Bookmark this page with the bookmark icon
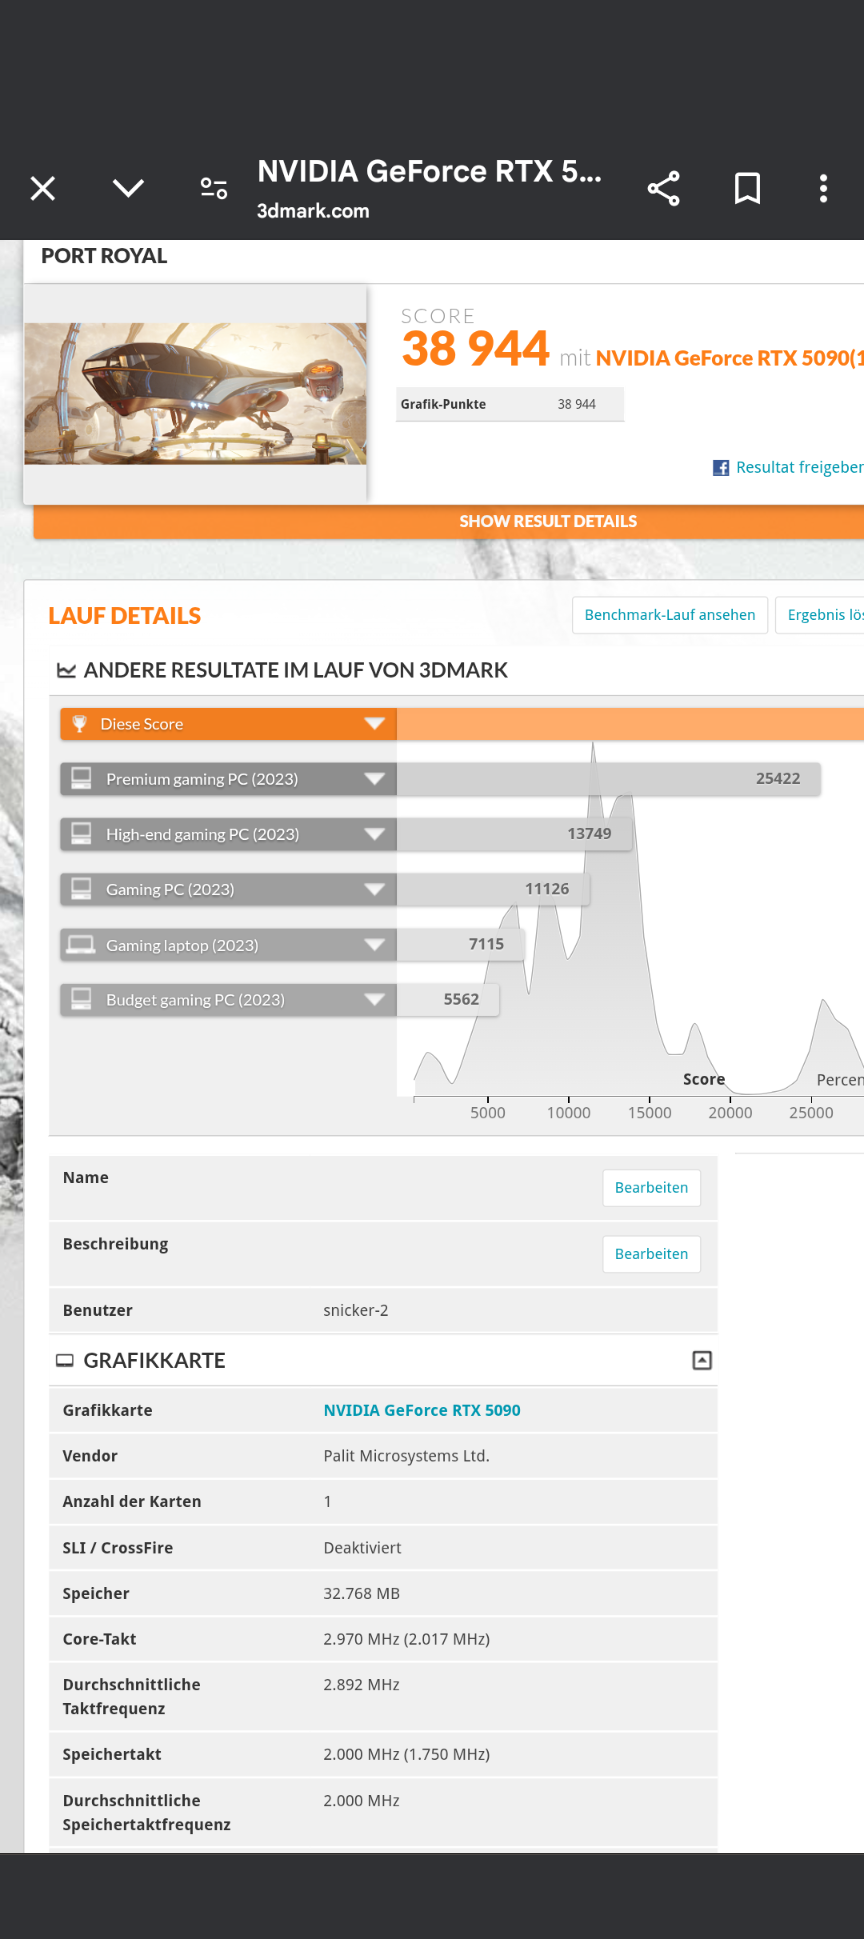This screenshot has height=1939, width=864. click(x=747, y=188)
